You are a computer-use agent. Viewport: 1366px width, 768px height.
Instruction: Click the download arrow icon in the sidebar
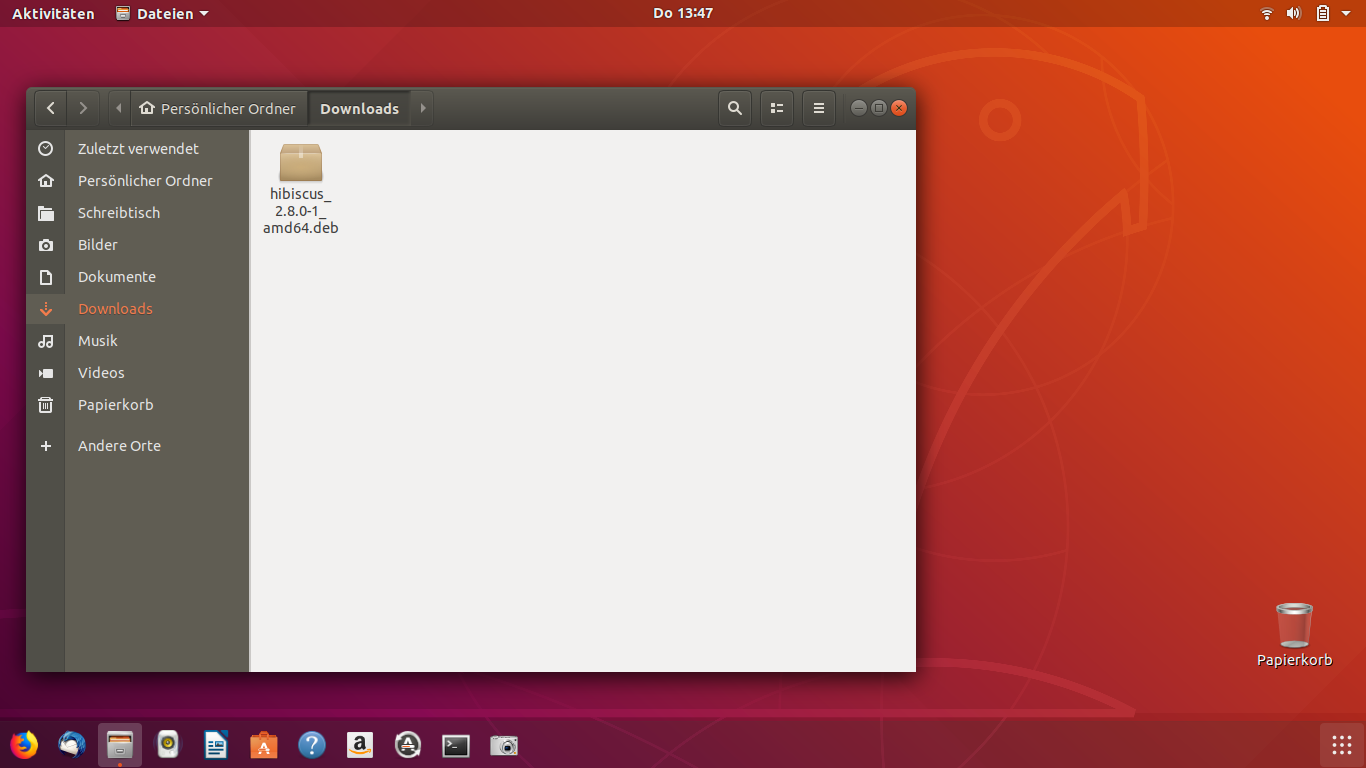45,309
